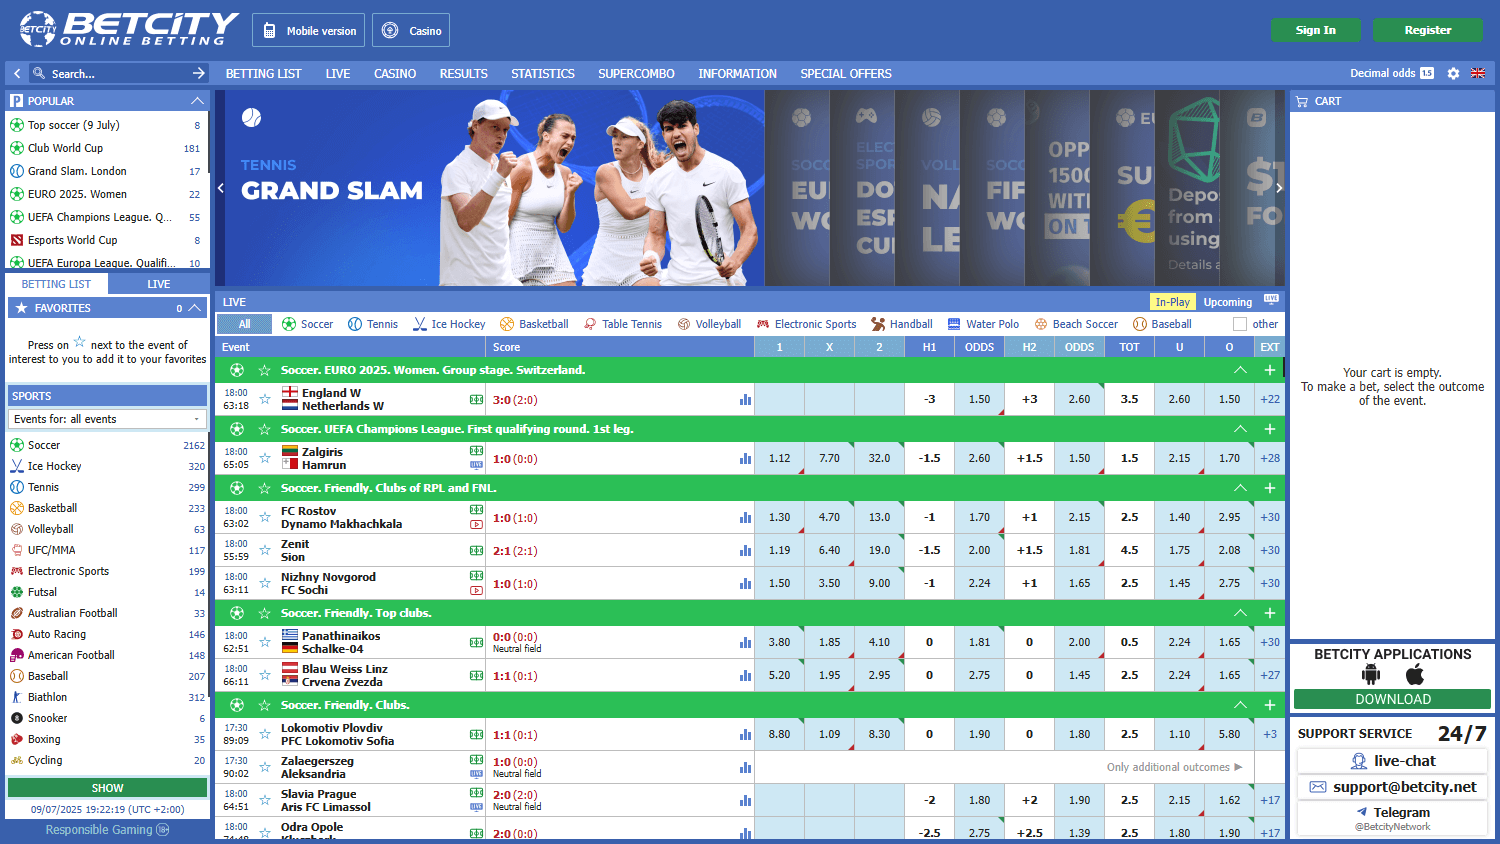Collapse the 'Soccer. Friendly. Top clubs.' section

click(x=1240, y=613)
